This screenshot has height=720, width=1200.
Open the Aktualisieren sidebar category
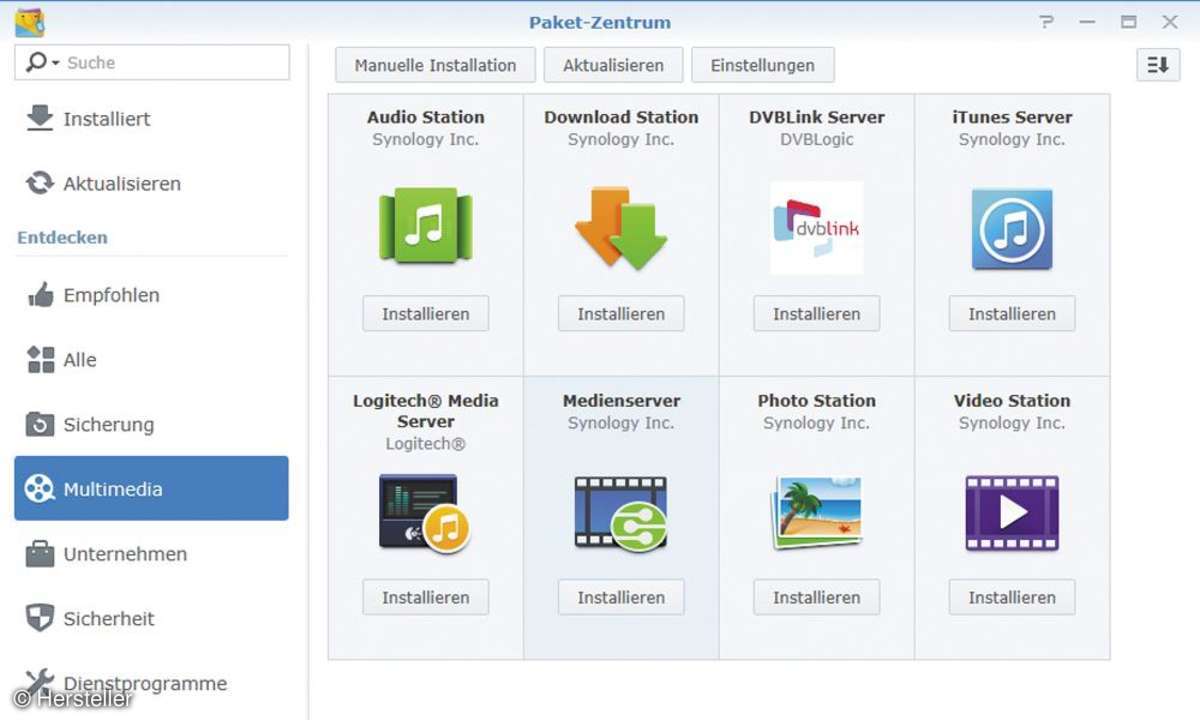[x=151, y=183]
